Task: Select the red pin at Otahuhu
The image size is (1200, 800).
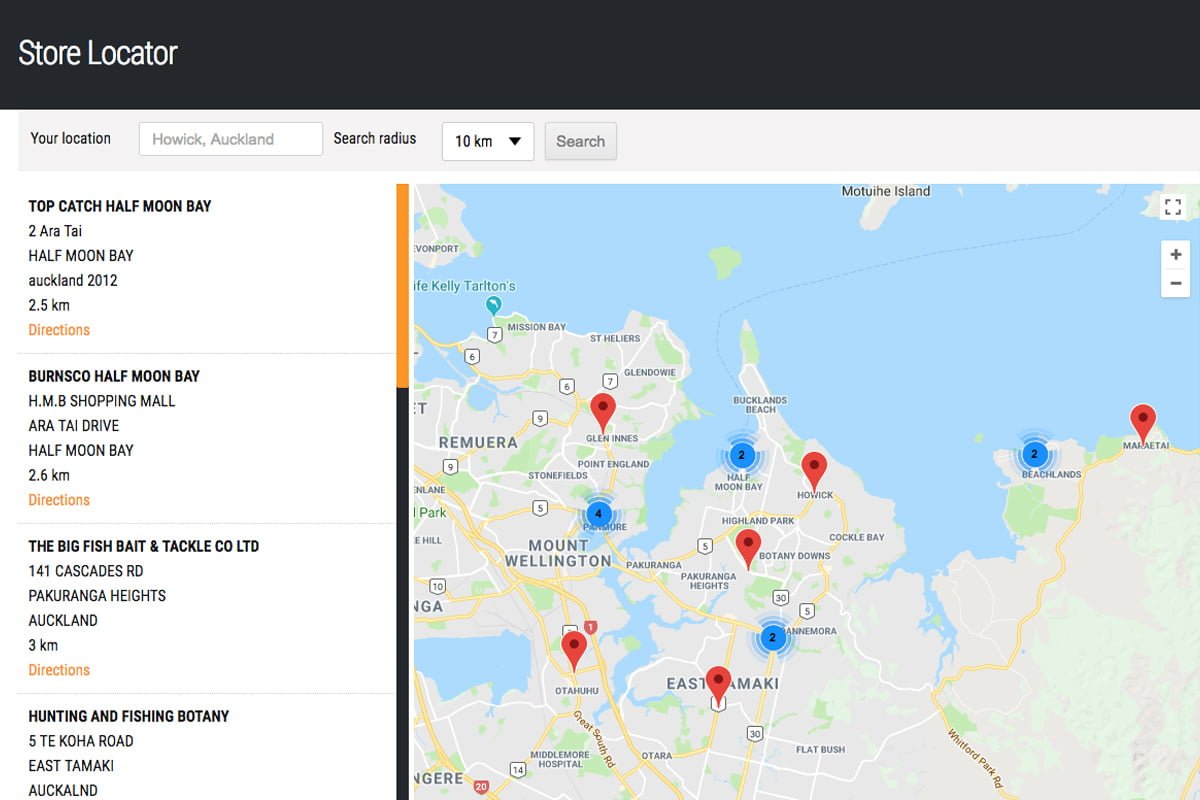Action: pos(573,650)
